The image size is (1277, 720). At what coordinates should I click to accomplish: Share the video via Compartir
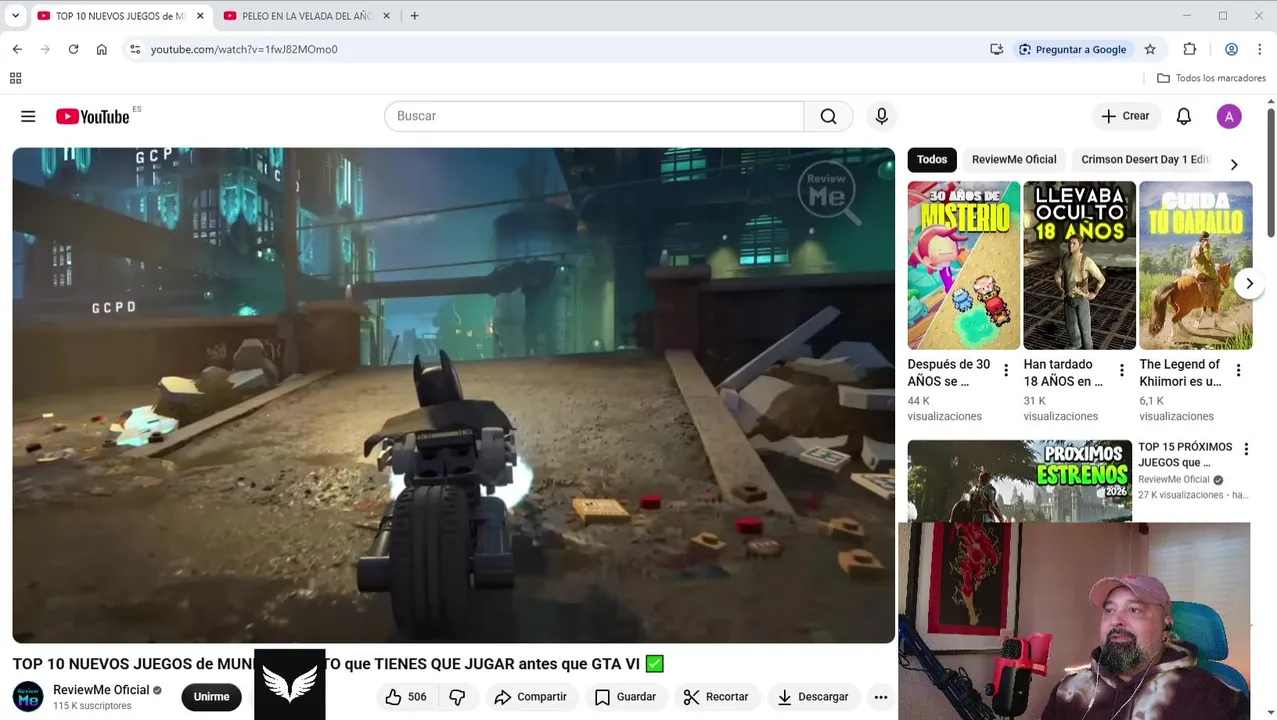tap(530, 697)
